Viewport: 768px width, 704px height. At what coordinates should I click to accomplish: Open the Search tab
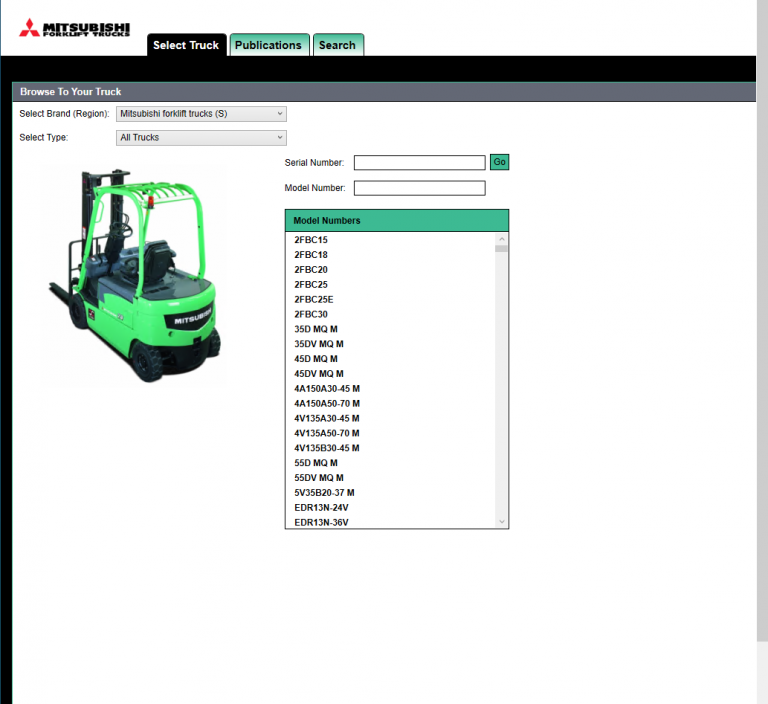(x=337, y=45)
